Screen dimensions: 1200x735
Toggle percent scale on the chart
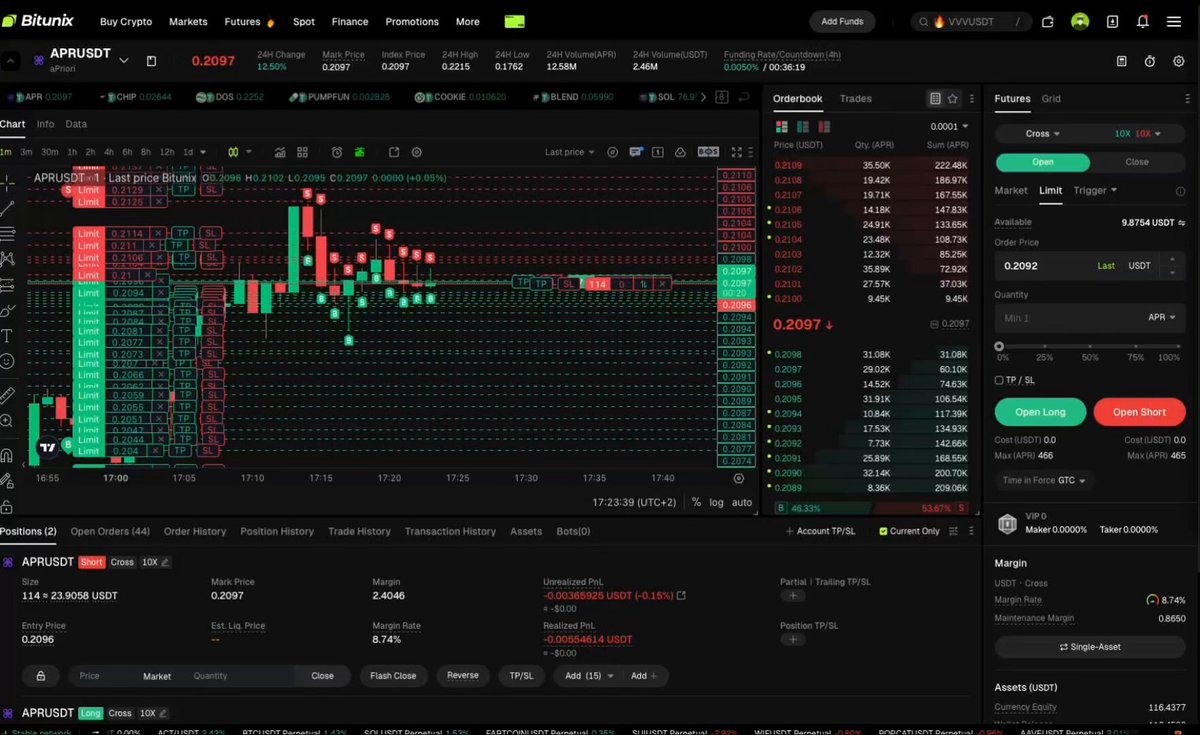pos(696,502)
